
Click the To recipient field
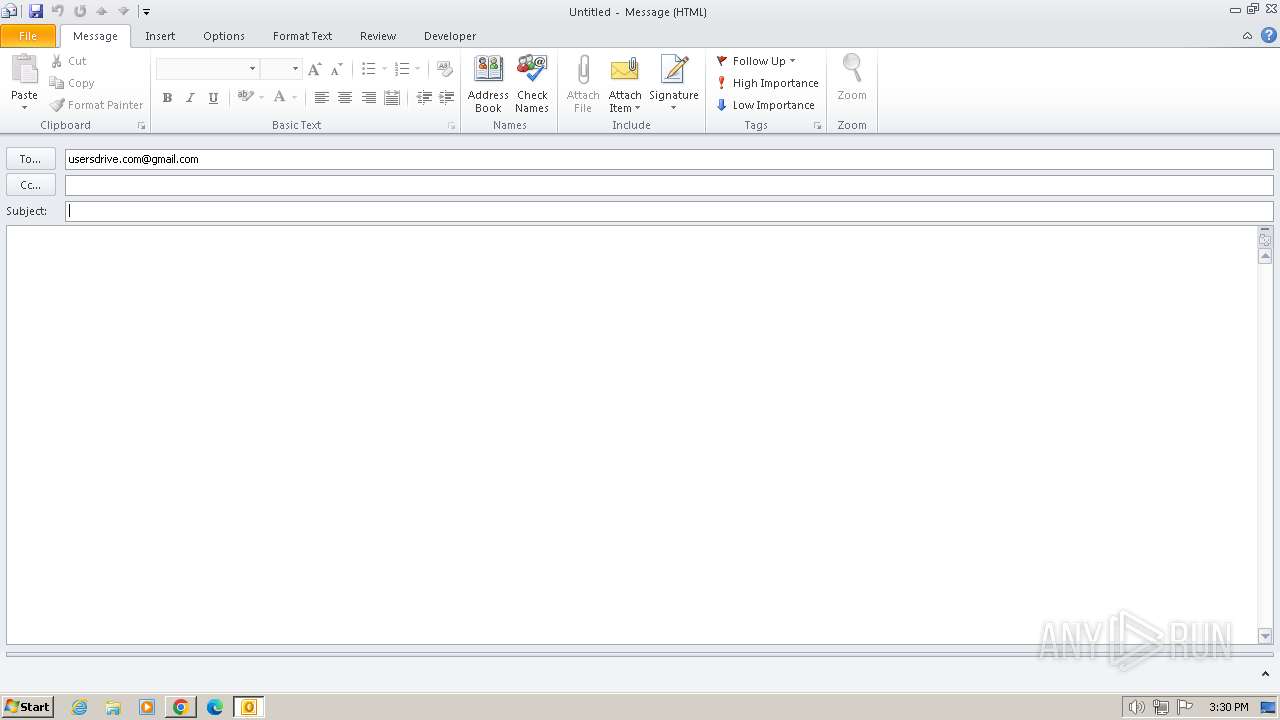[669, 159]
